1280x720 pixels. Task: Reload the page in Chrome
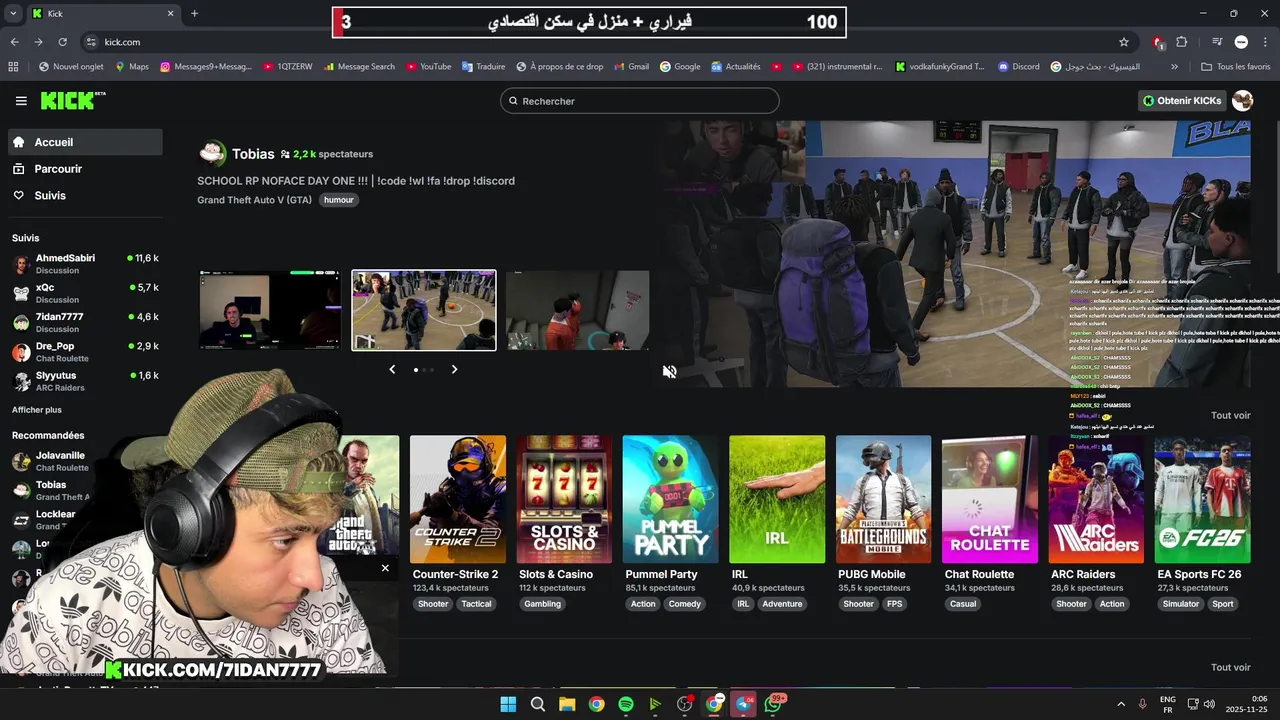click(62, 42)
